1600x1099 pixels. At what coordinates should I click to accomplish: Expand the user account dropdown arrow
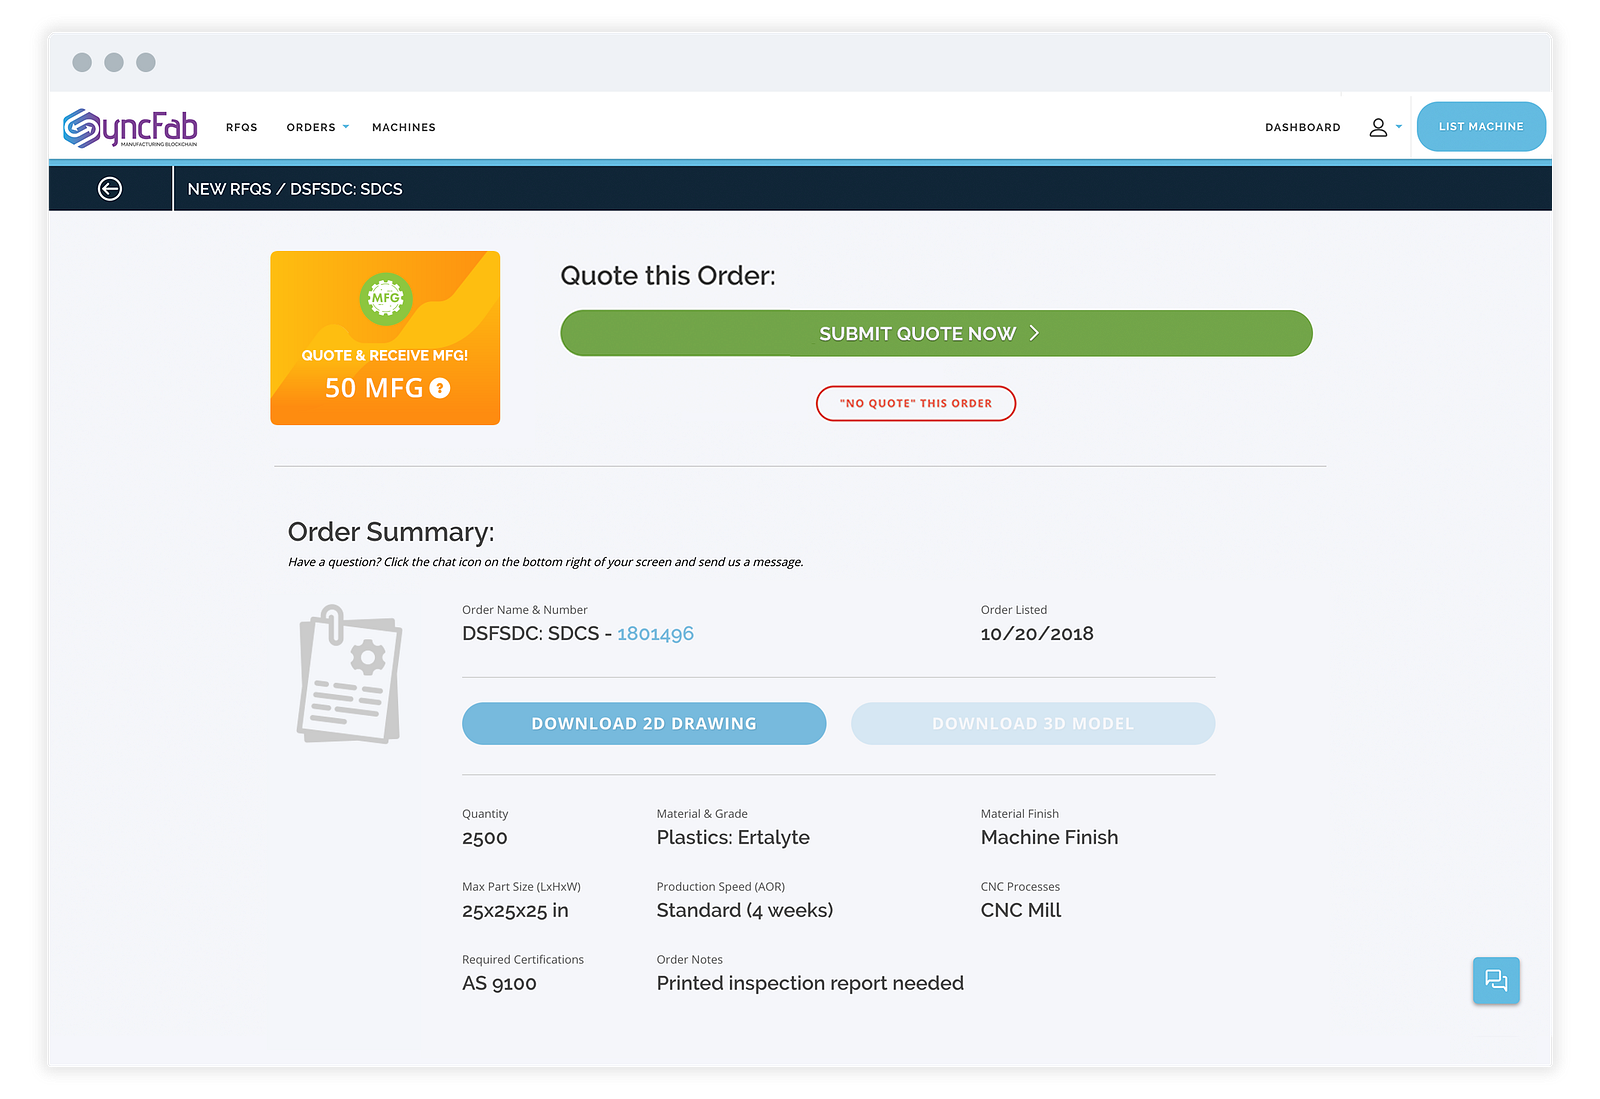1399,127
